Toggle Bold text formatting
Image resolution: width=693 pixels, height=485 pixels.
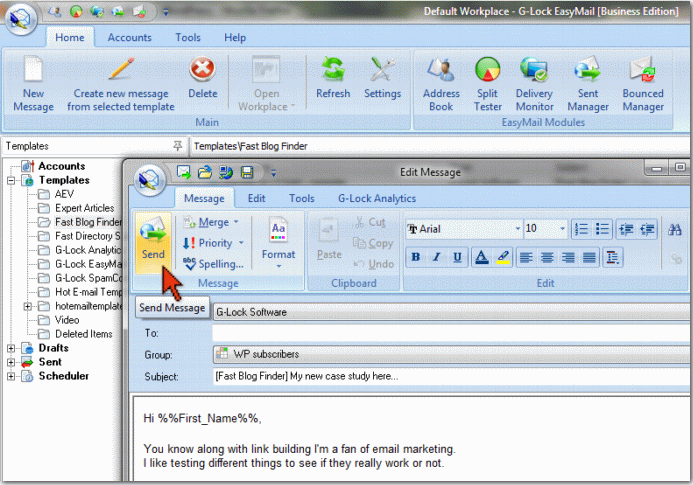[x=415, y=258]
